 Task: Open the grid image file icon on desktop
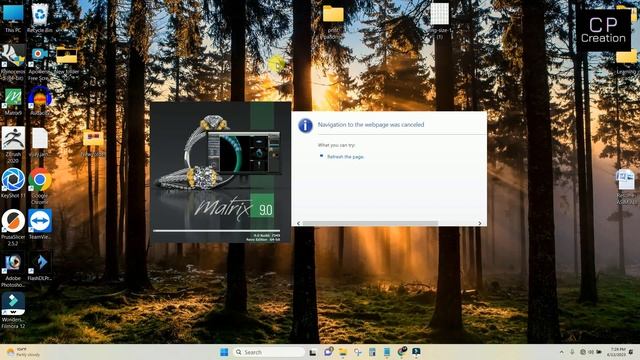[x=440, y=20]
